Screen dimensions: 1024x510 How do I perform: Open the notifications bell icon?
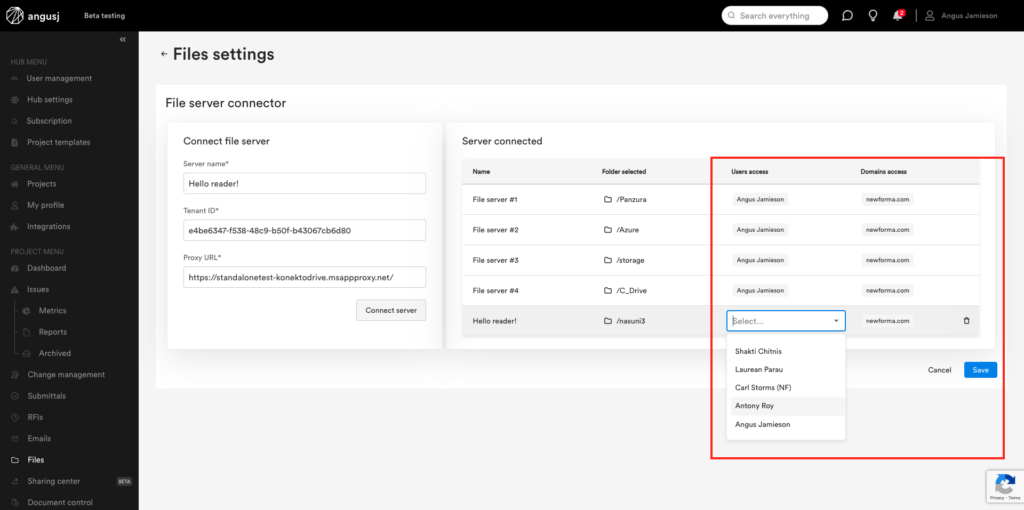(x=897, y=16)
